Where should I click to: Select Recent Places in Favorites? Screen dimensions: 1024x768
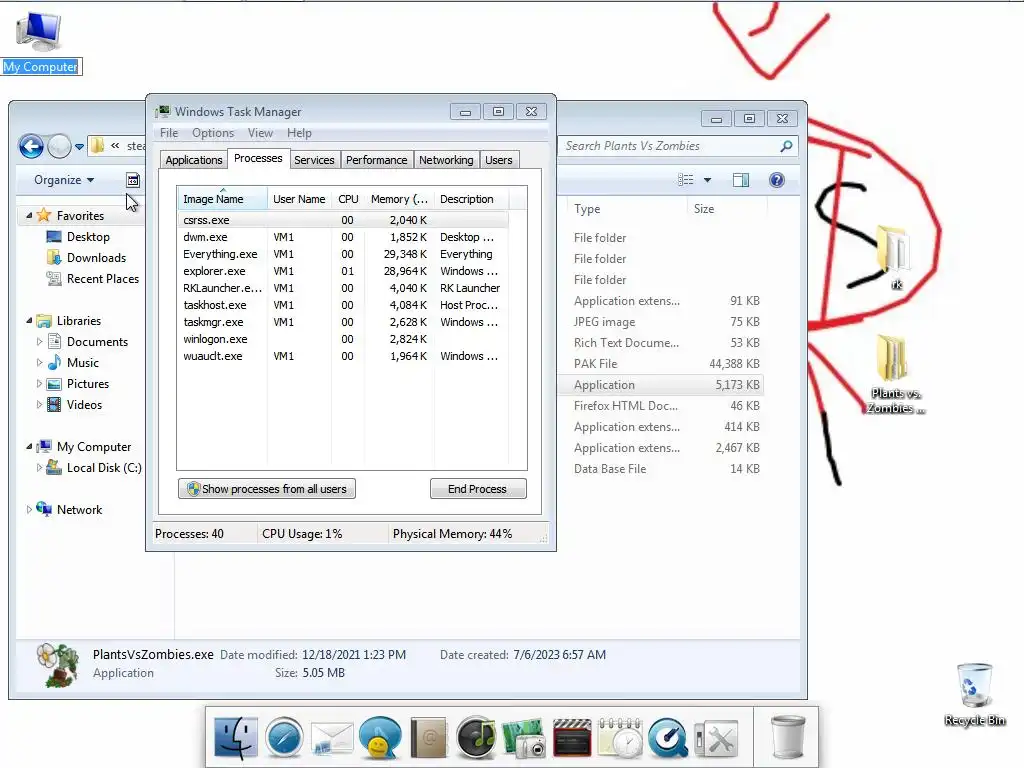click(93, 278)
